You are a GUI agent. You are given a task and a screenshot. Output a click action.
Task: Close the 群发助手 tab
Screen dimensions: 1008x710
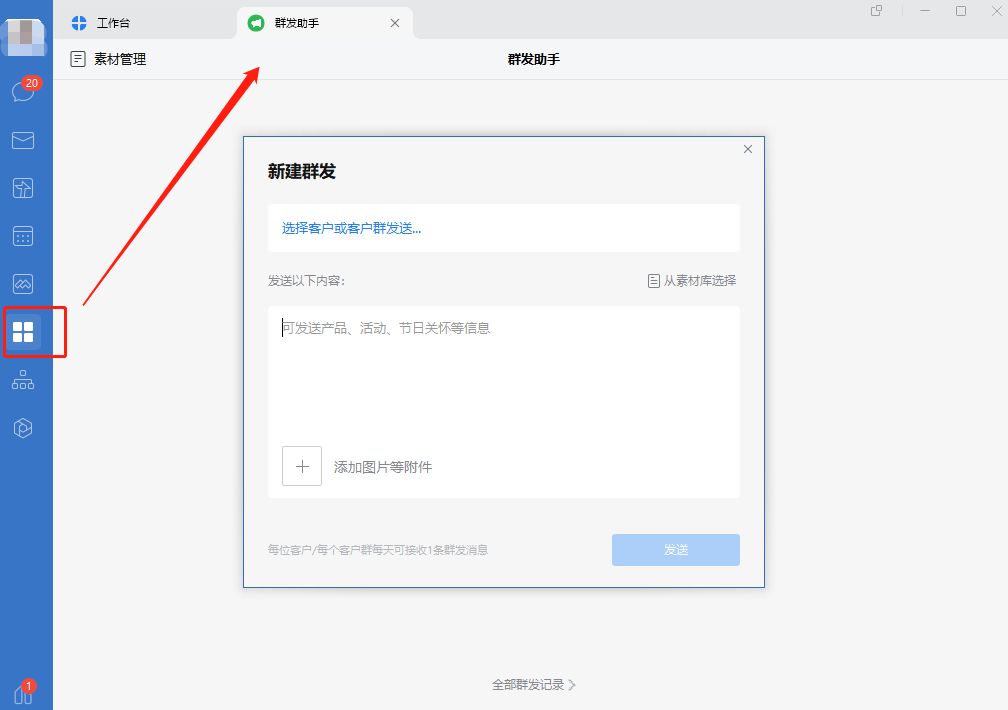pyautogui.click(x=394, y=21)
